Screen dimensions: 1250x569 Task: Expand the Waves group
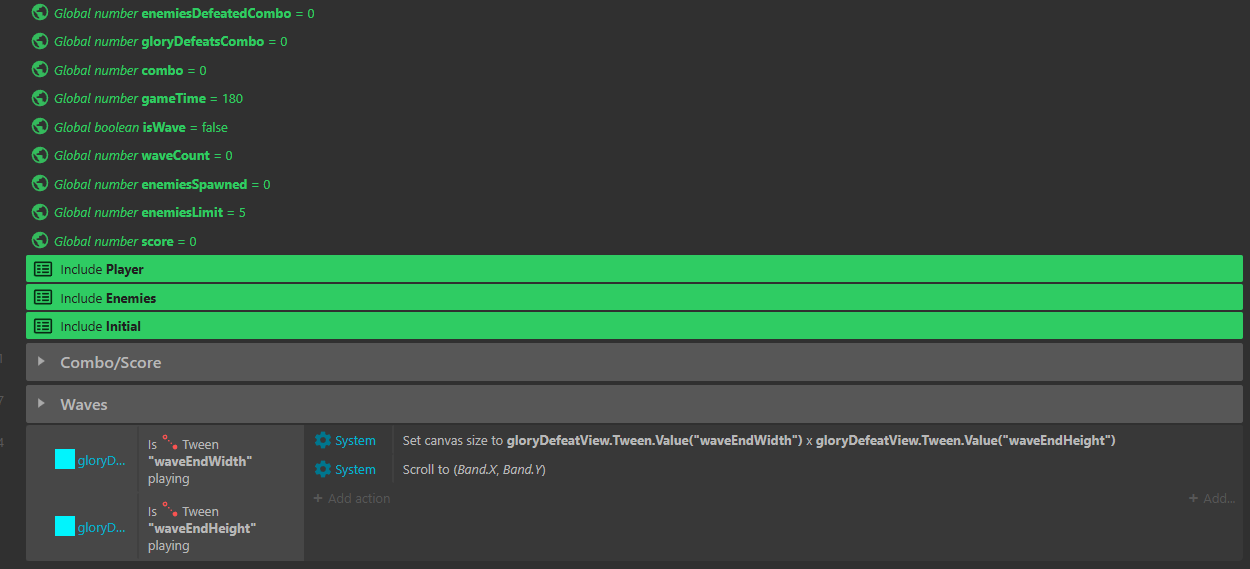42,404
